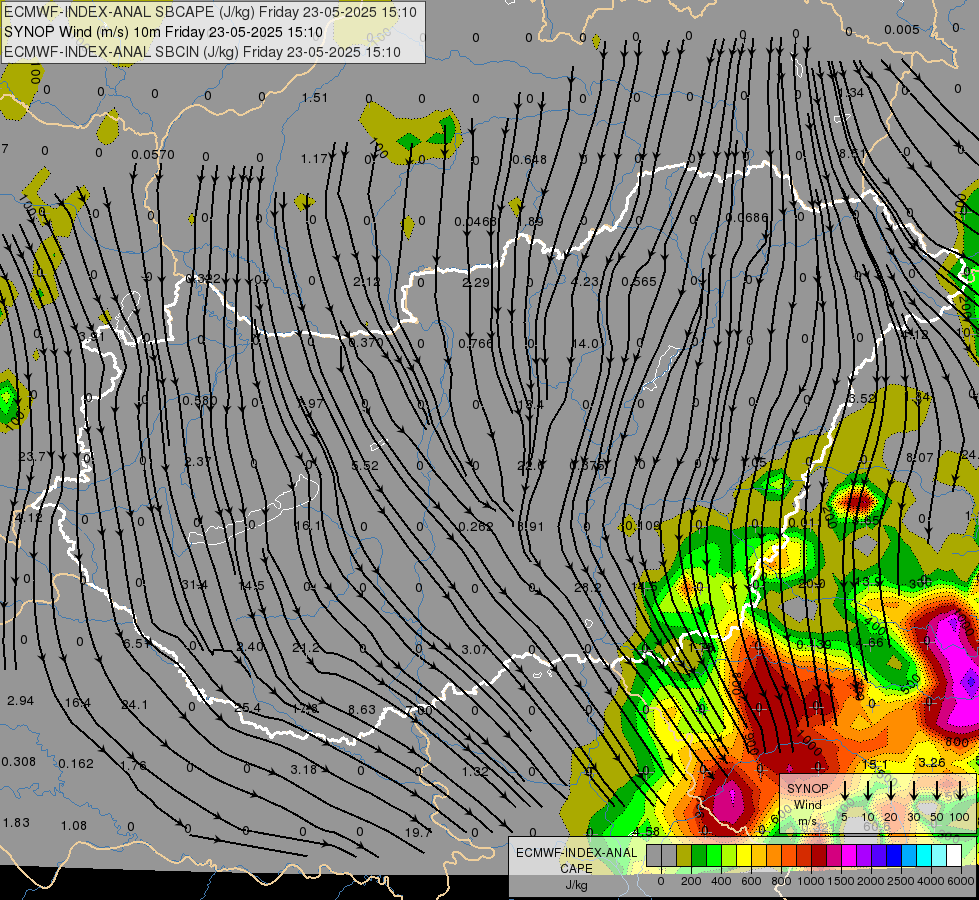The image size is (979, 900).
Task: Click the 21.2 value on the map
Action: tap(306, 648)
